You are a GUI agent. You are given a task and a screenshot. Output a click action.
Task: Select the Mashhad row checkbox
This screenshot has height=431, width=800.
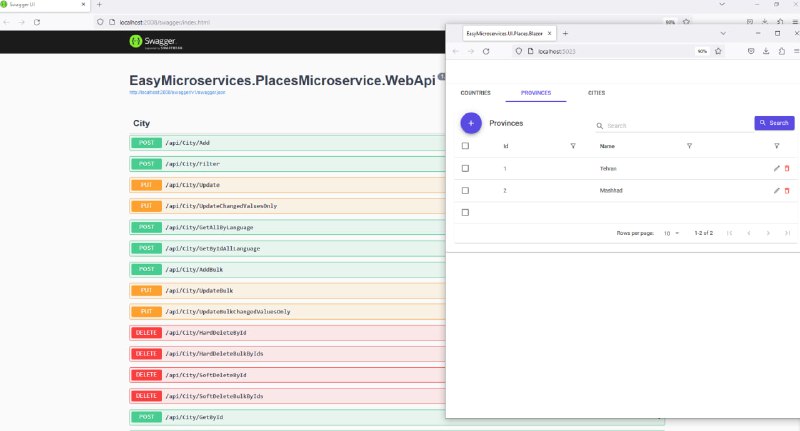[x=465, y=190]
